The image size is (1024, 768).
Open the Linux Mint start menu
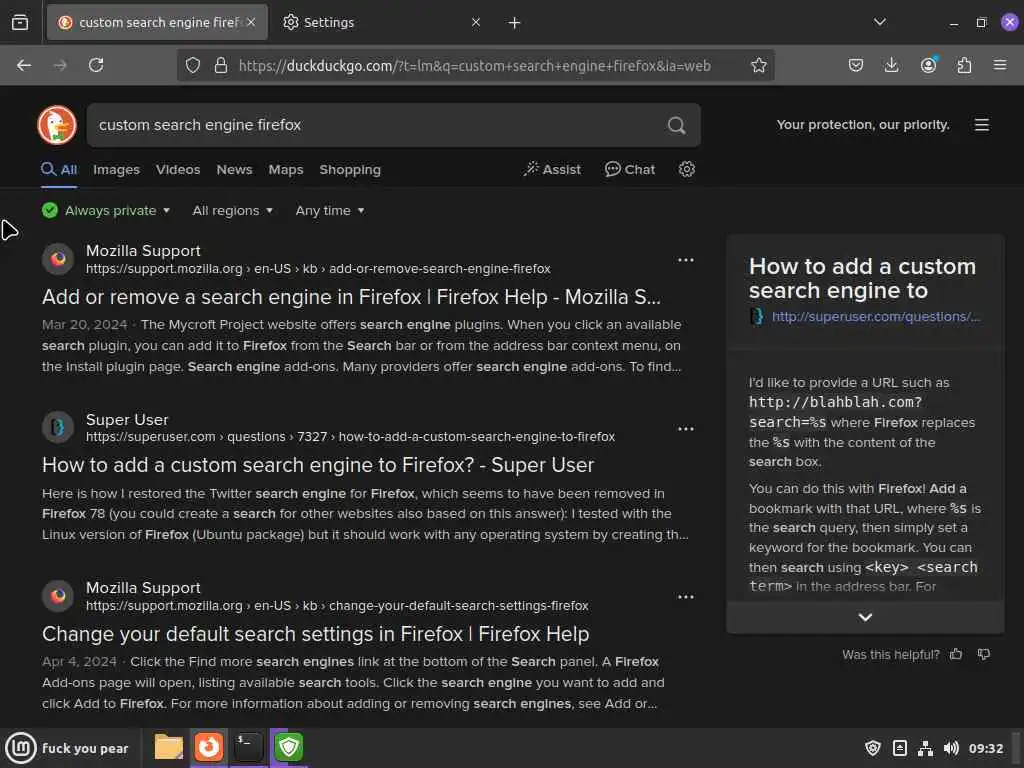[x=21, y=748]
